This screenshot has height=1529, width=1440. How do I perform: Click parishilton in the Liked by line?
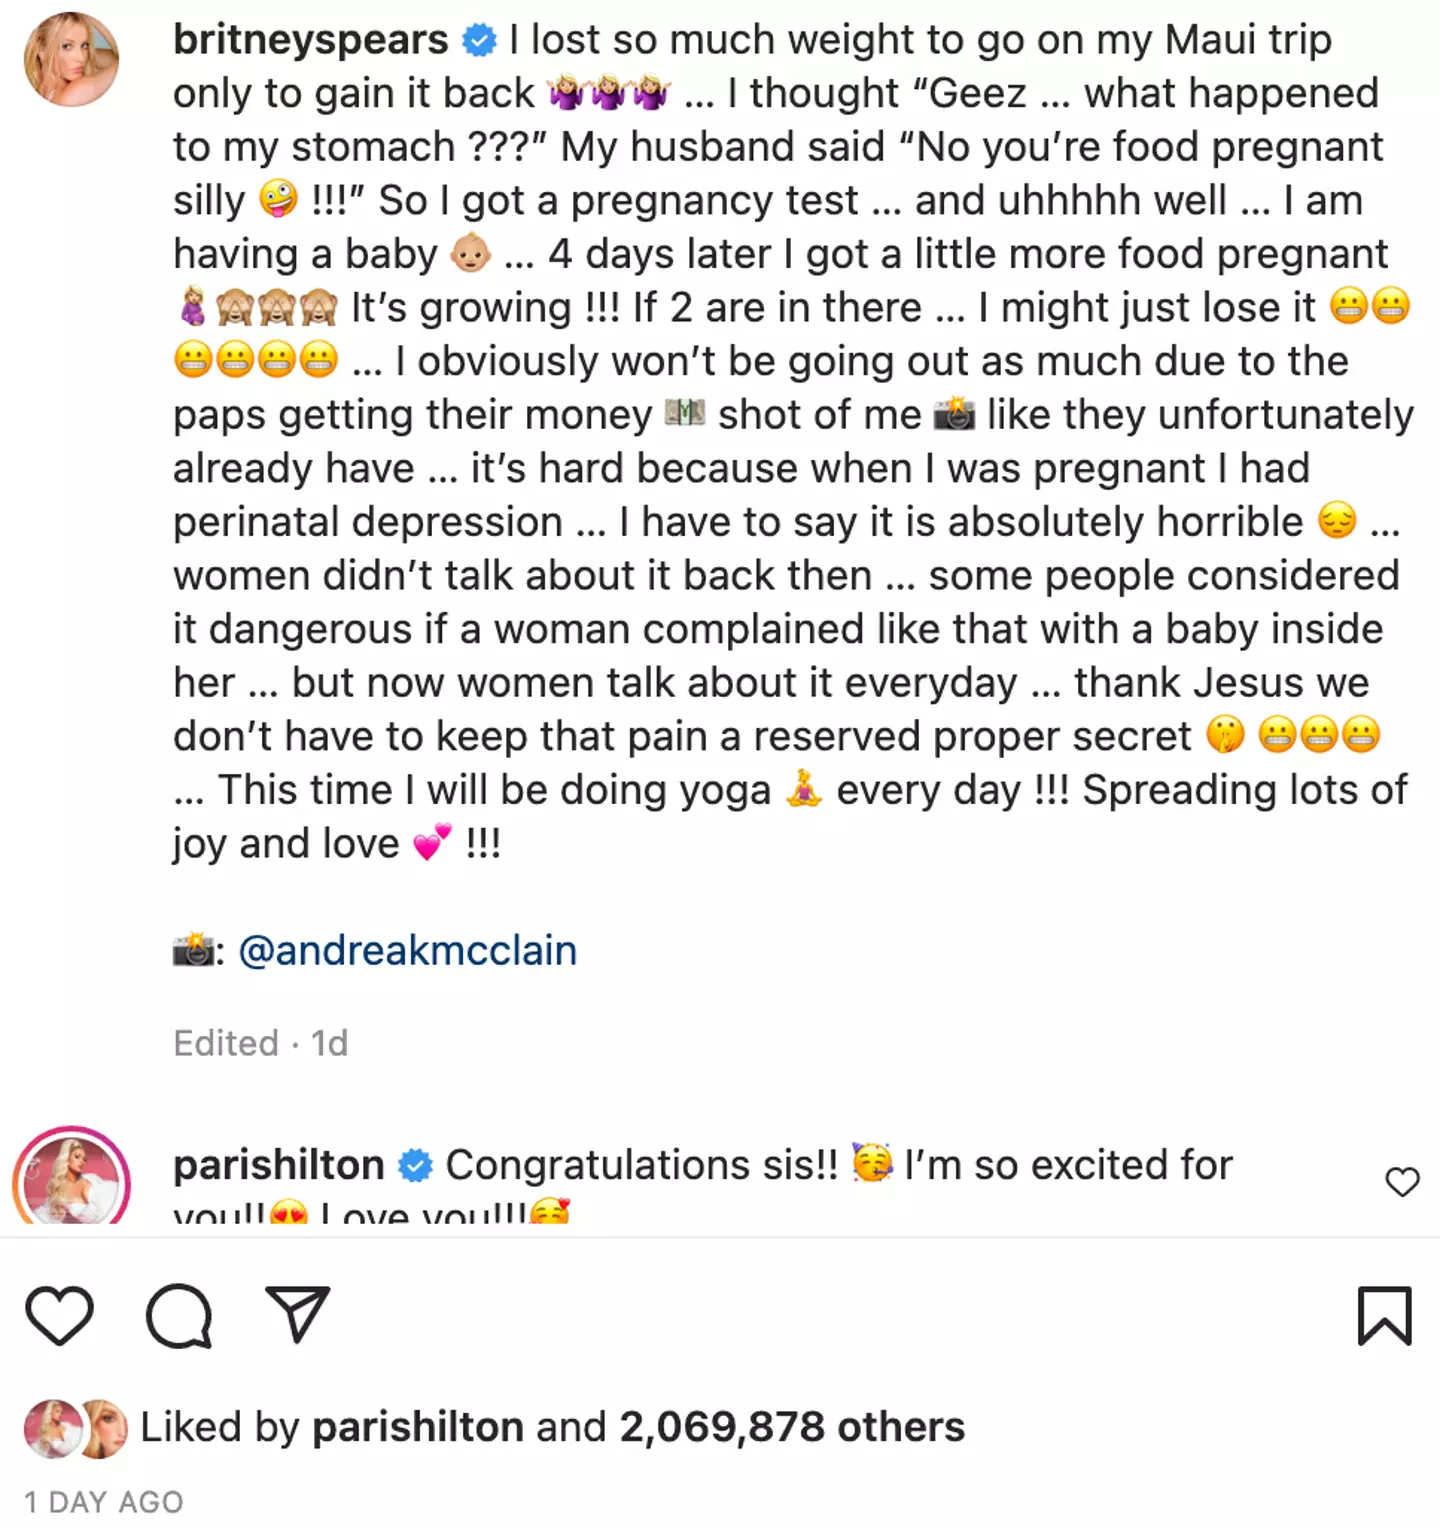coord(418,1427)
